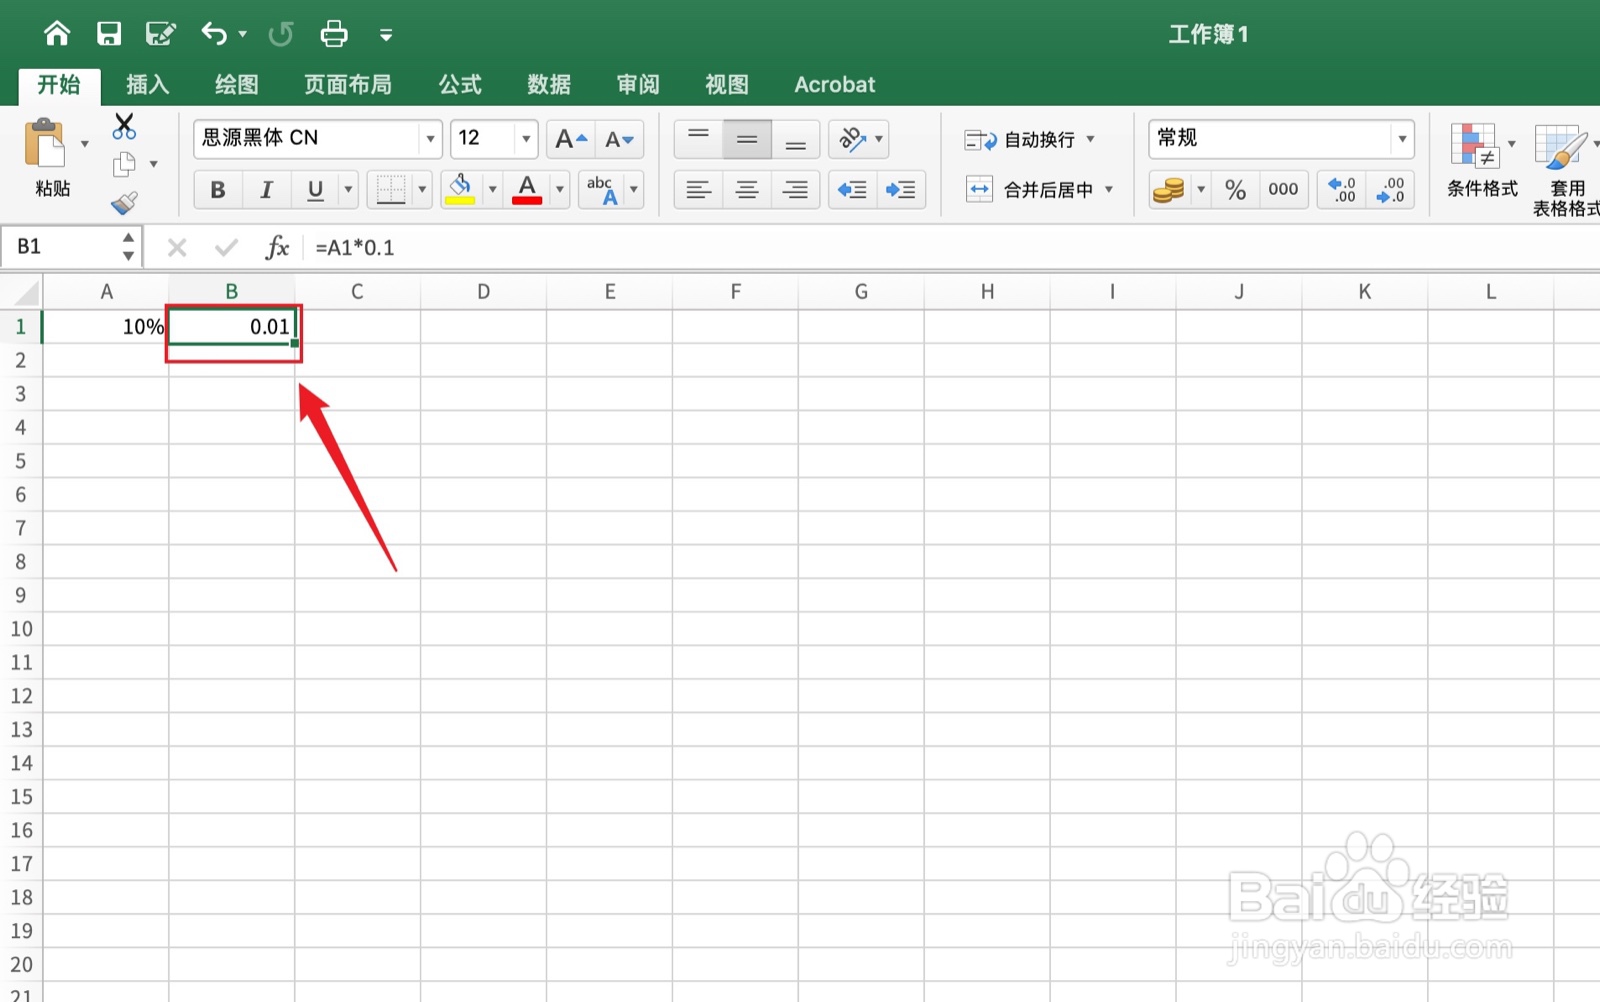Toggle italic formatting with I button
The width and height of the screenshot is (1600, 1002).
pos(266,189)
